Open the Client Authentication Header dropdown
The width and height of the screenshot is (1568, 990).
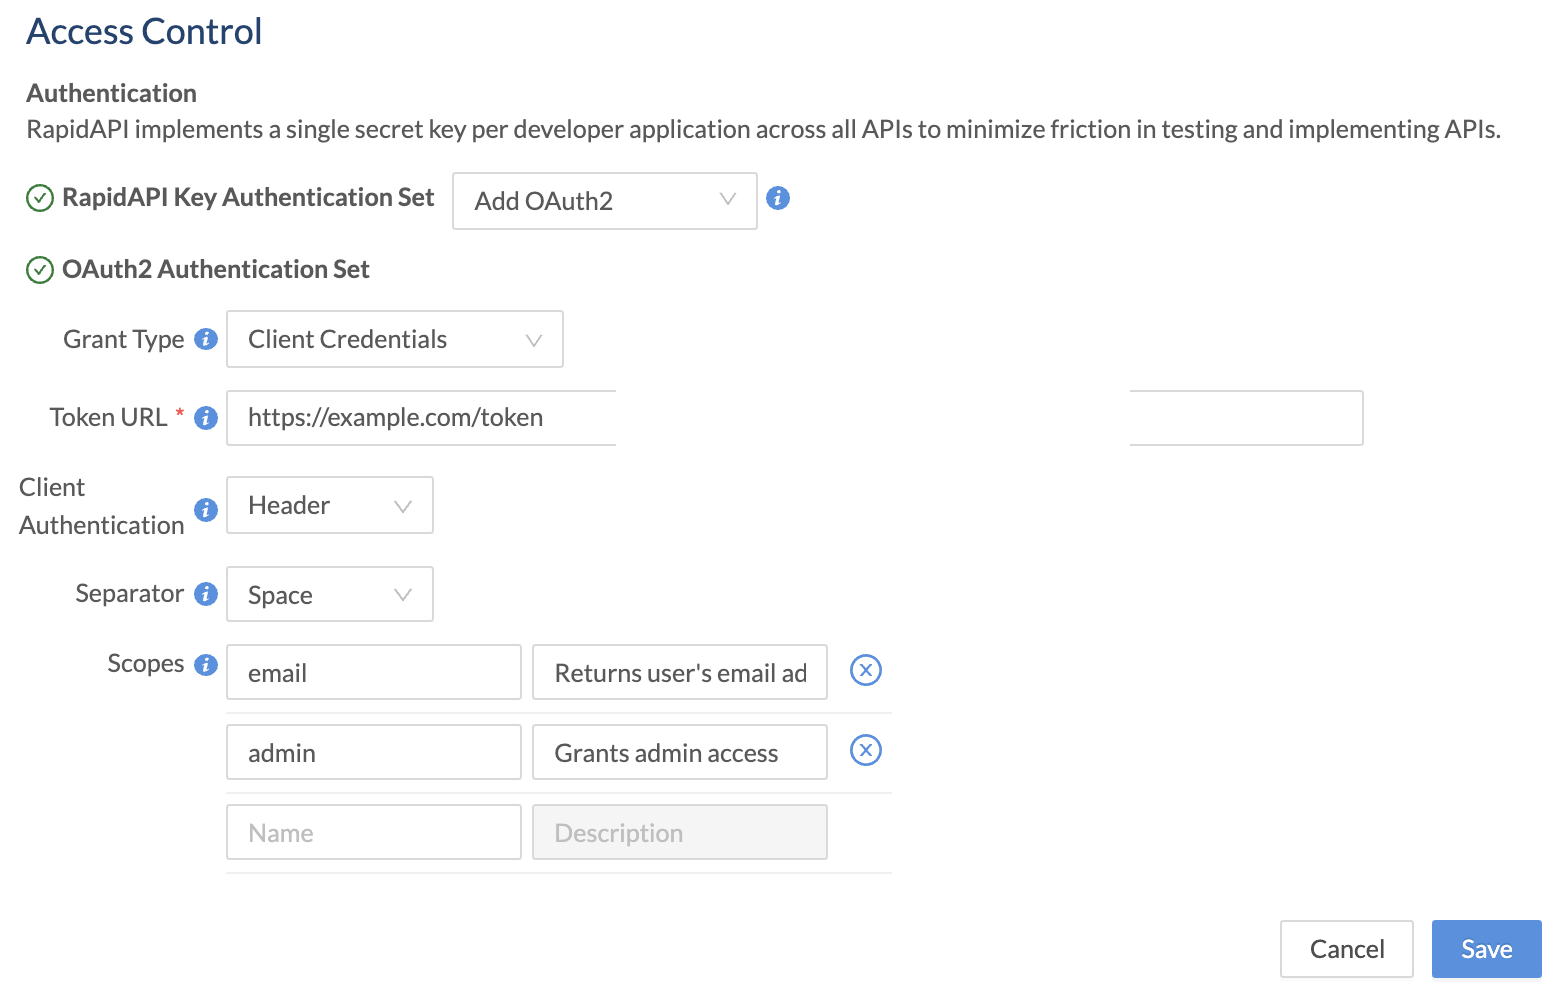click(x=330, y=505)
